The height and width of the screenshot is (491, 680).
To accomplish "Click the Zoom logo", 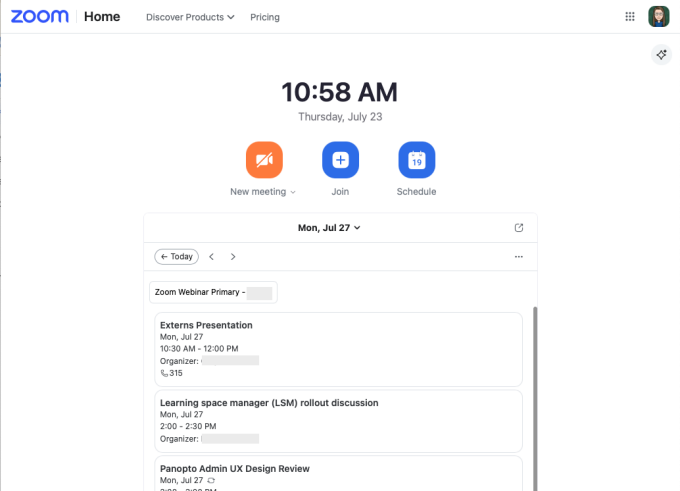I will click(x=39, y=16).
